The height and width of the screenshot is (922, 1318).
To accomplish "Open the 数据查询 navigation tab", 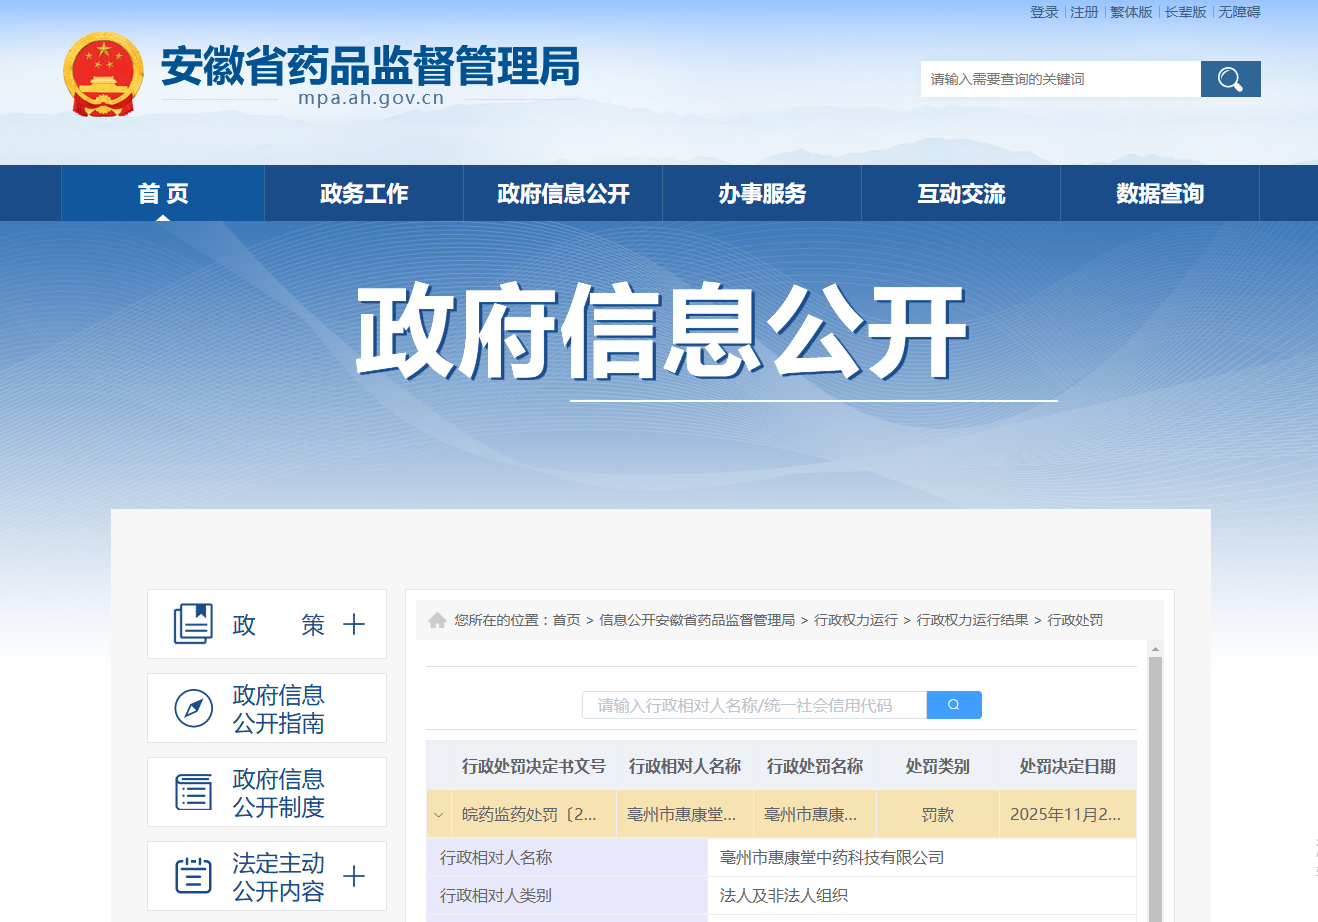I will click(1160, 194).
